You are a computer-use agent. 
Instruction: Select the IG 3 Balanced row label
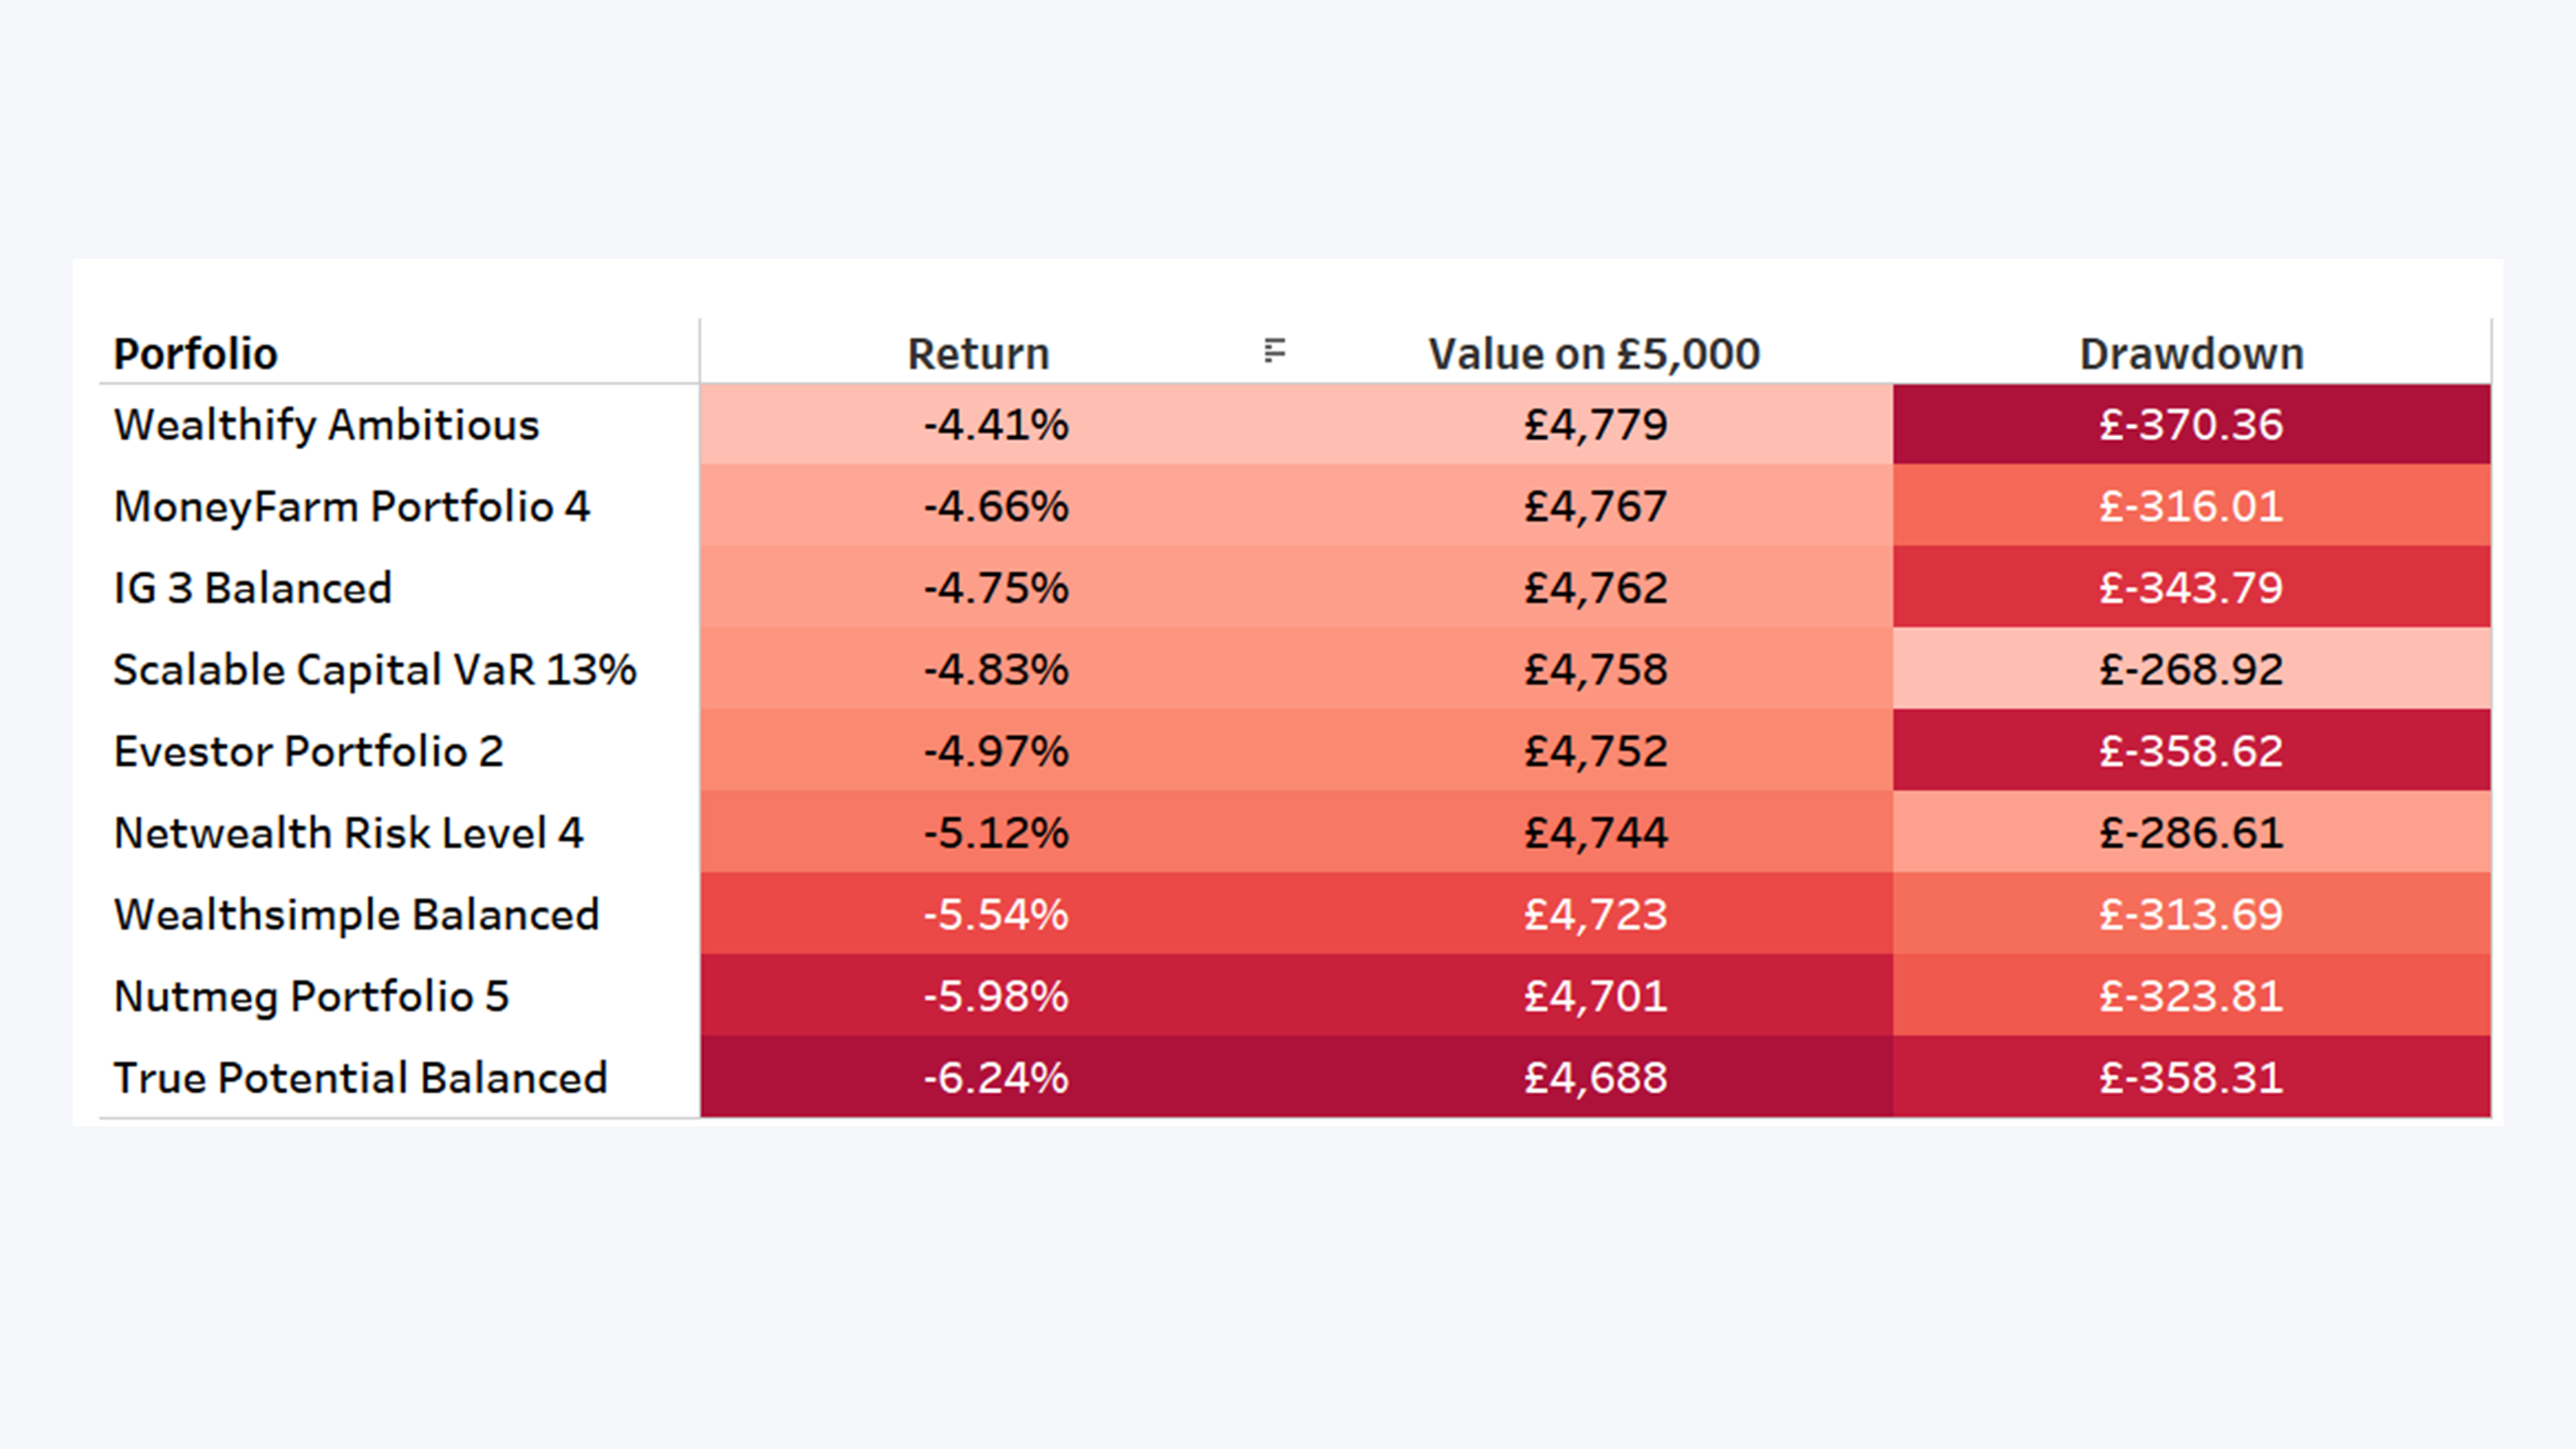(253, 588)
